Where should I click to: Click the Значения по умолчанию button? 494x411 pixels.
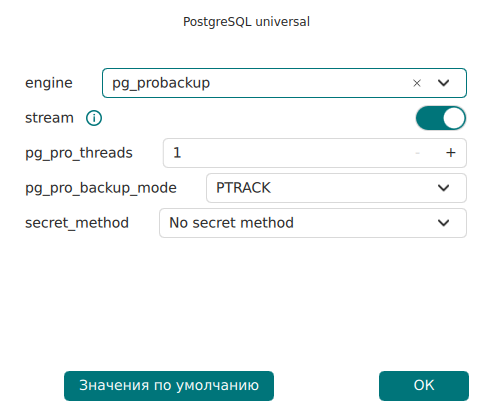coord(169,386)
